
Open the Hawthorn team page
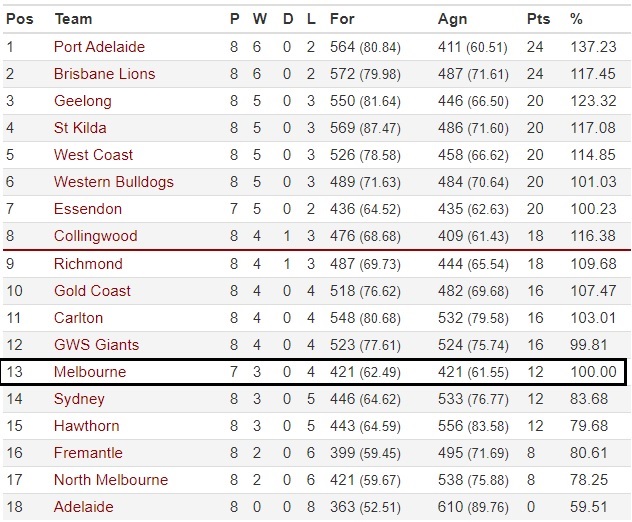(87, 426)
